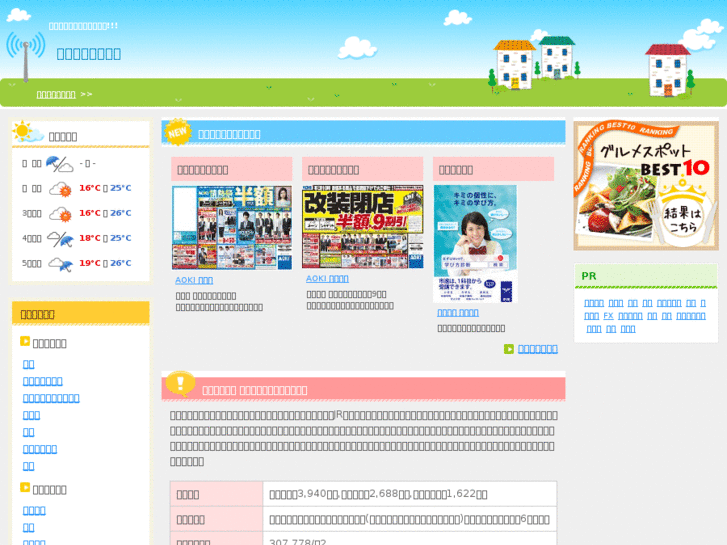Click the first yellow arrow icon in the sidebar
727x545 pixels.
(x=25, y=341)
